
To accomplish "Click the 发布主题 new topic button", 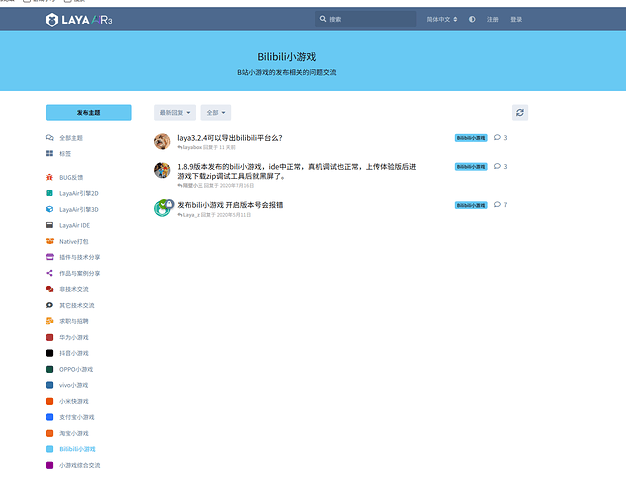I will pyautogui.click(x=89, y=113).
